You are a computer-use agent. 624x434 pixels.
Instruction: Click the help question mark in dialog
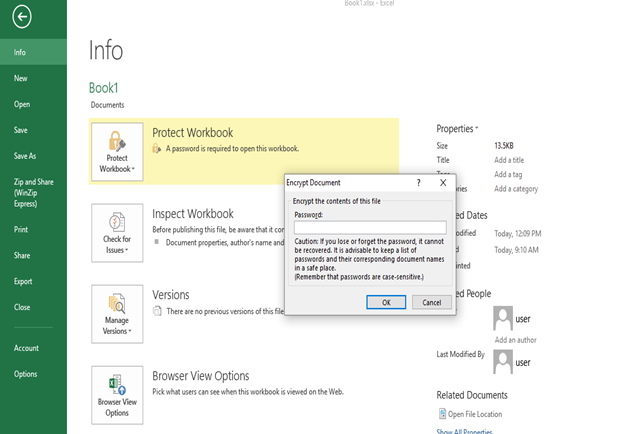(x=418, y=183)
